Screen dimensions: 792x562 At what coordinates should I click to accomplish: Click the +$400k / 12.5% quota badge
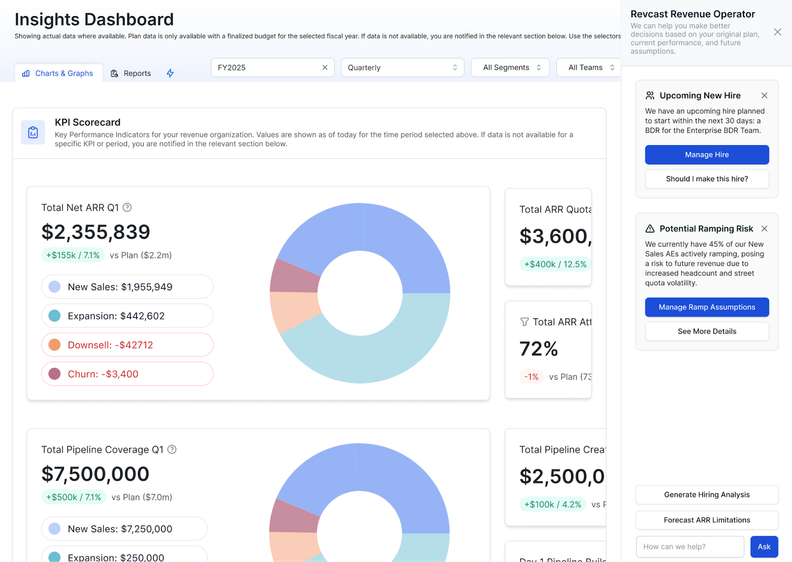(x=555, y=264)
